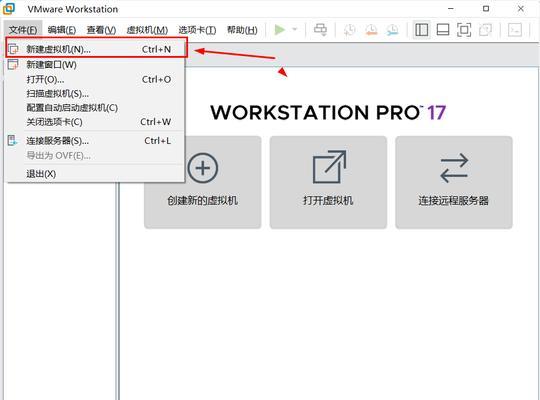540x400 pixels.
Task: Choose 连接服务器(S)... menu entry
Action: click(95, 141)
